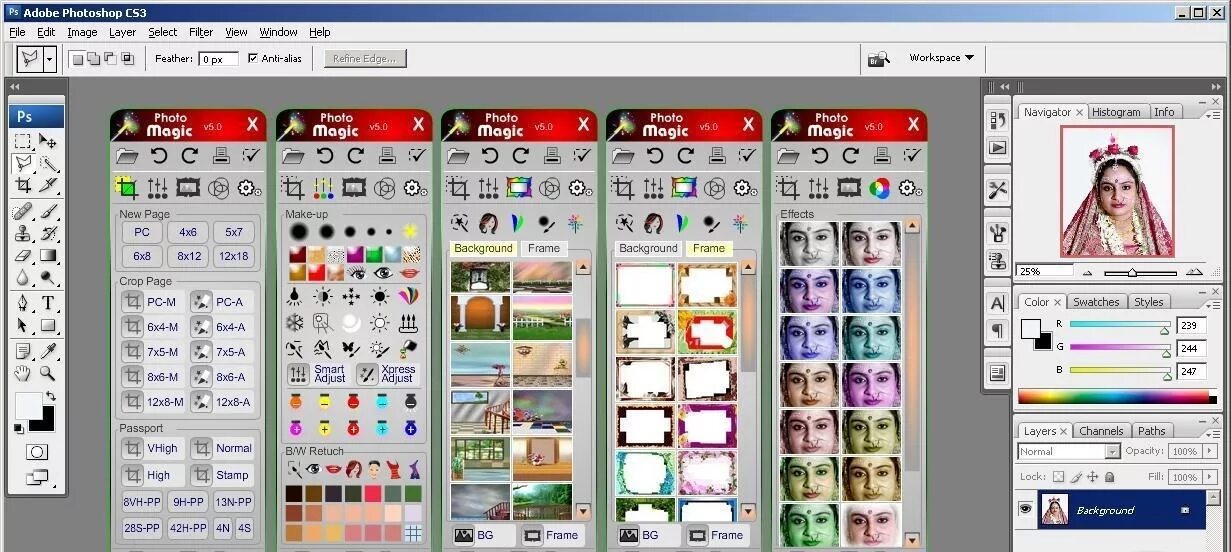Choose Add to selection mode button
The image size is (1231, 552).
pyautogui.click(x=93, y=58)
